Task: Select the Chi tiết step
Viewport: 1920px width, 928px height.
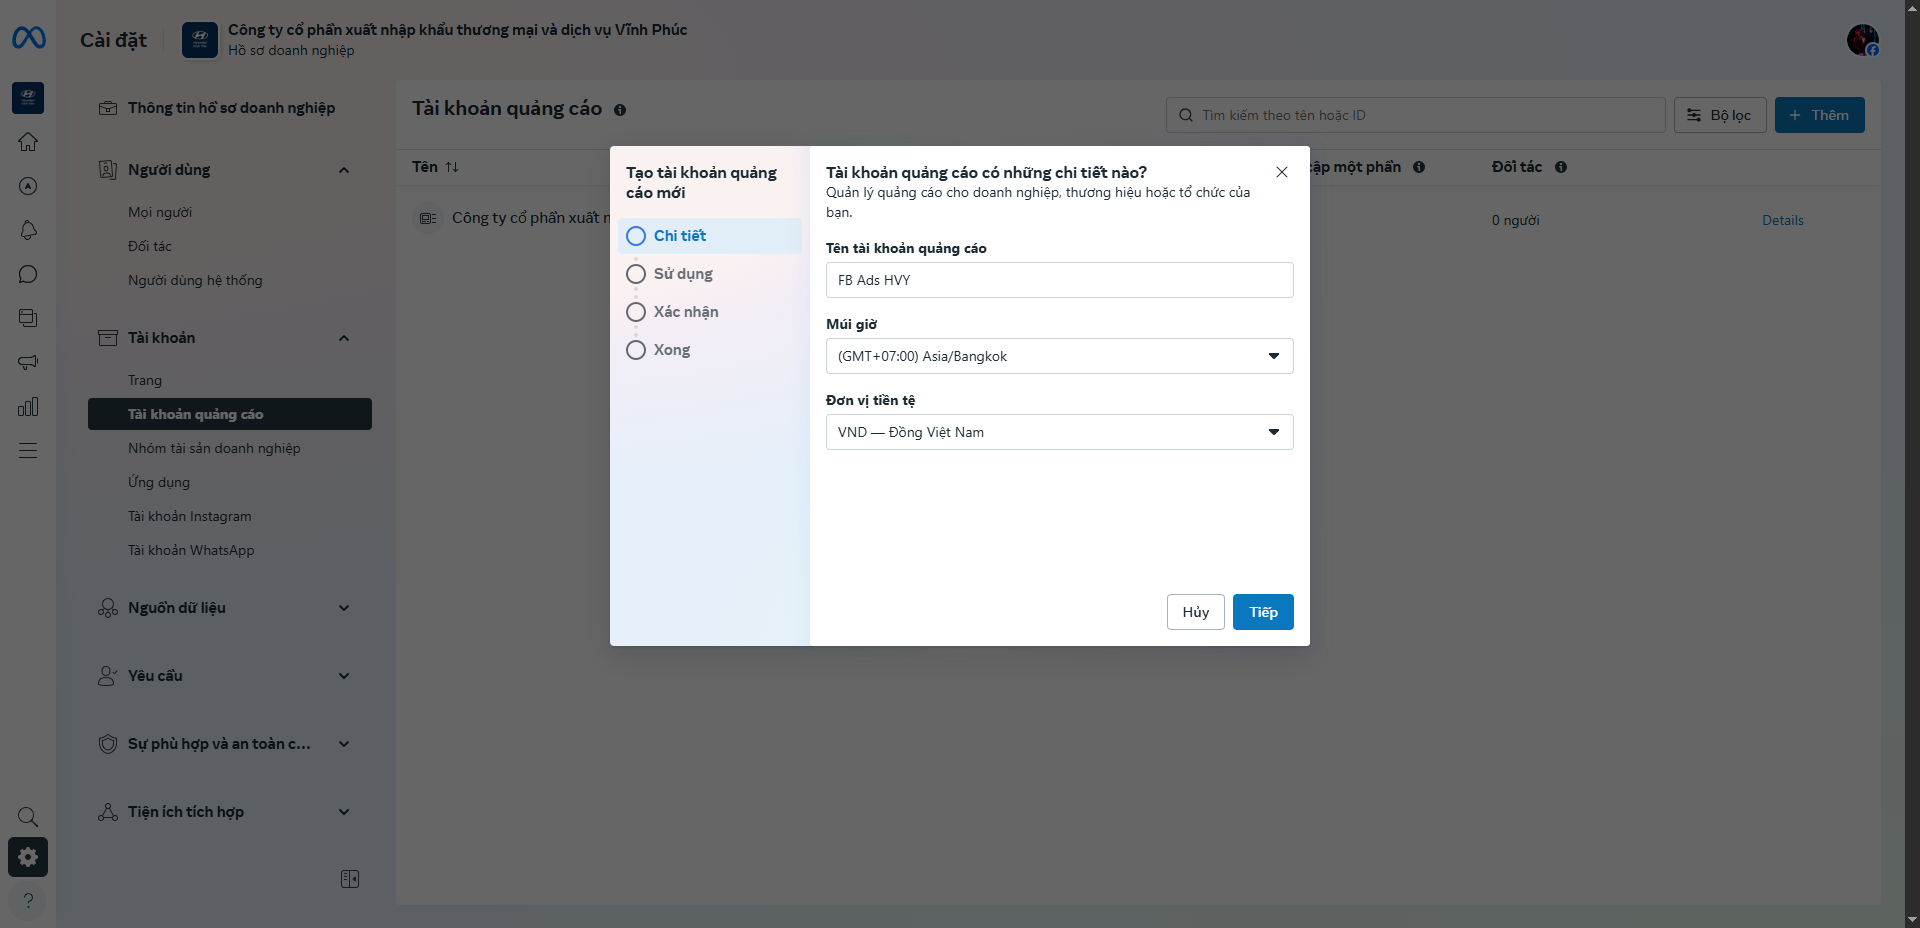Action: (x=680, y=236)
